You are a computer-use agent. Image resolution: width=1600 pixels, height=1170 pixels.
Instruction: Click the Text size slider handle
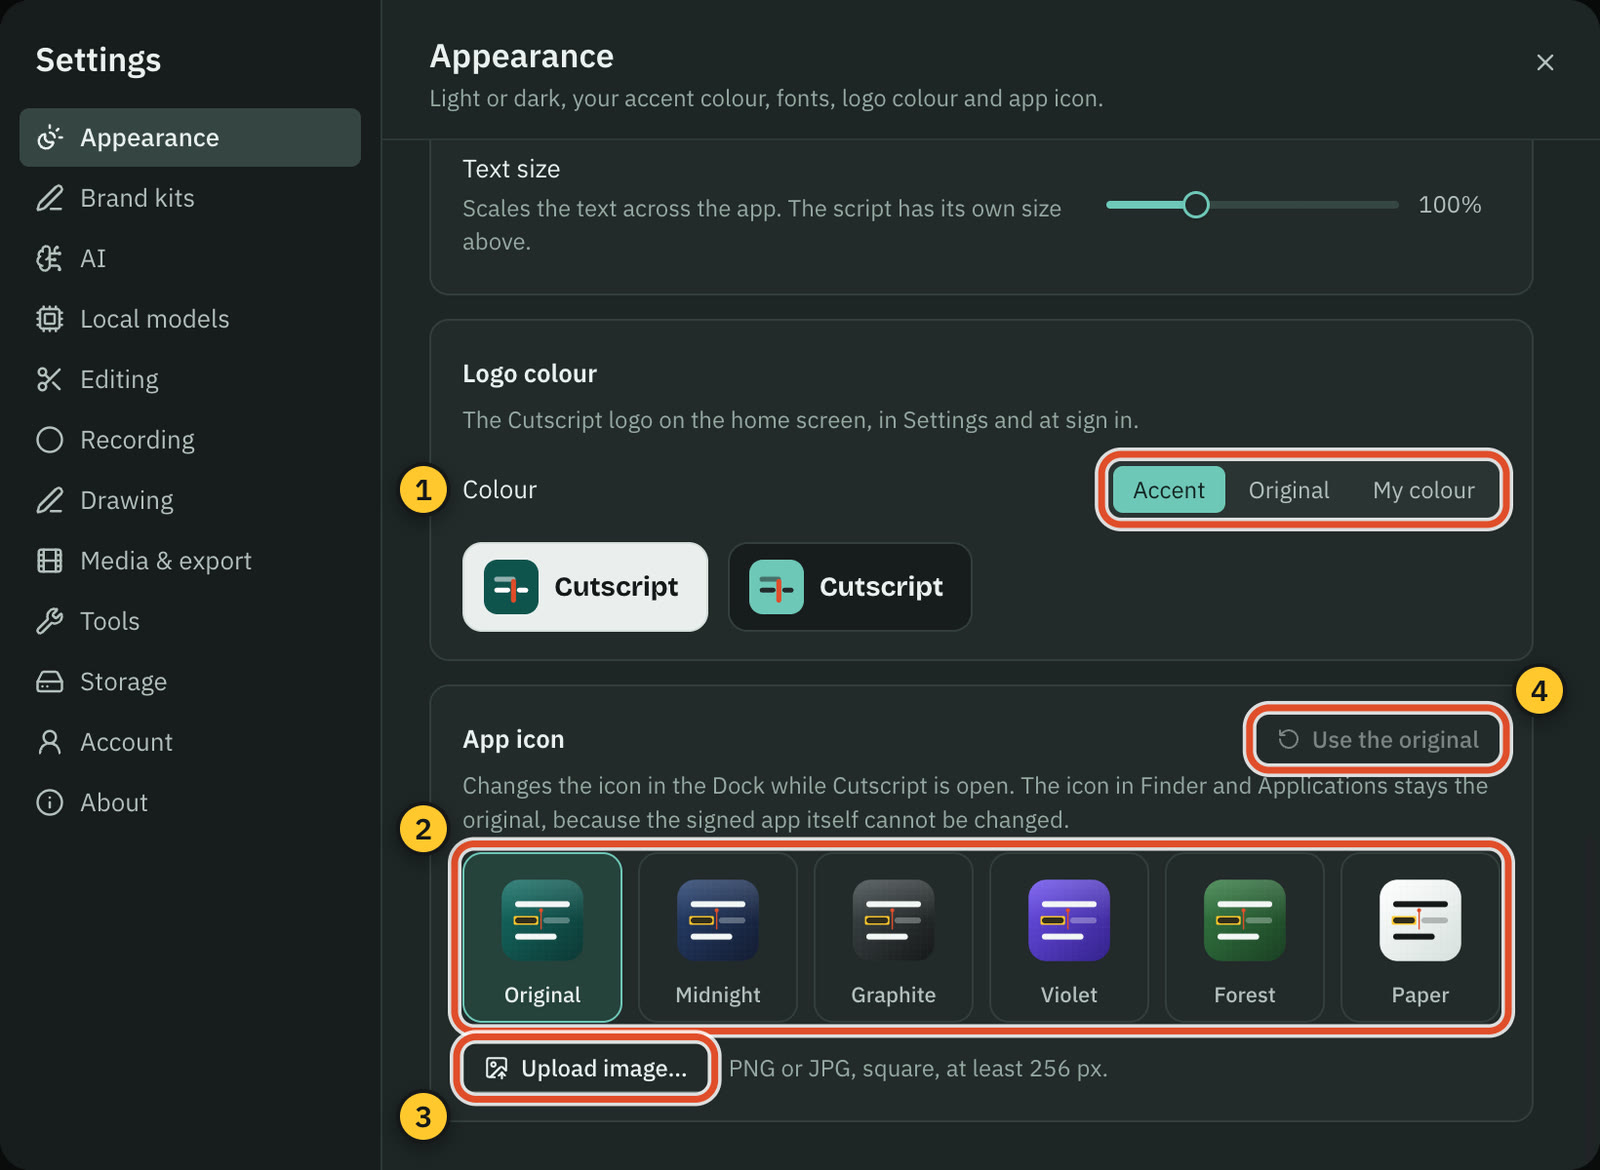pos(1195,205)
